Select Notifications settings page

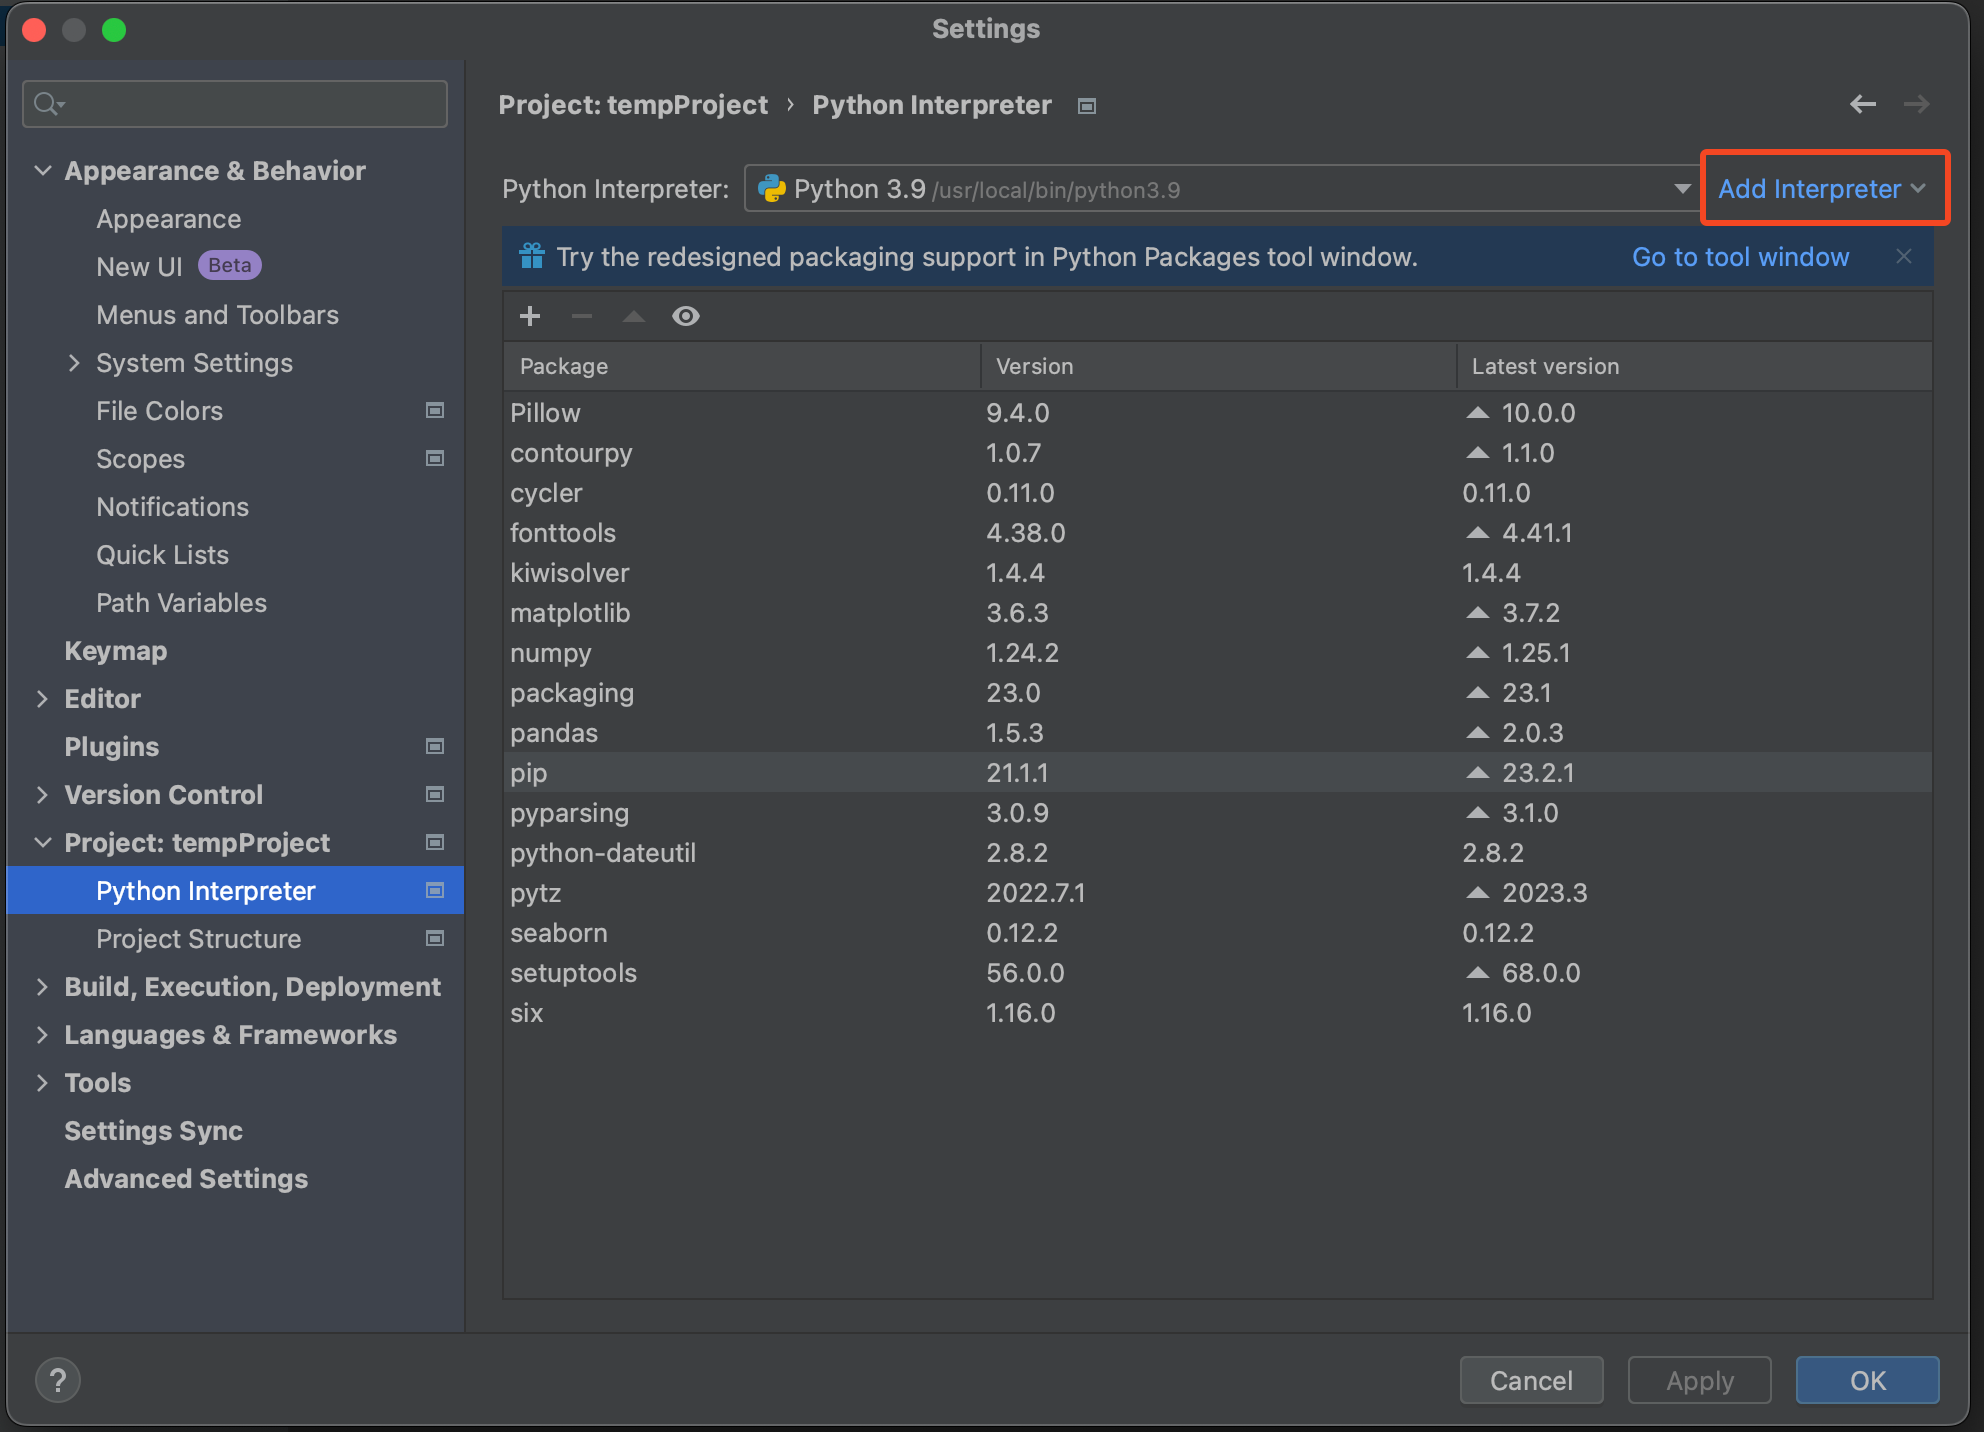coord(173,507)
